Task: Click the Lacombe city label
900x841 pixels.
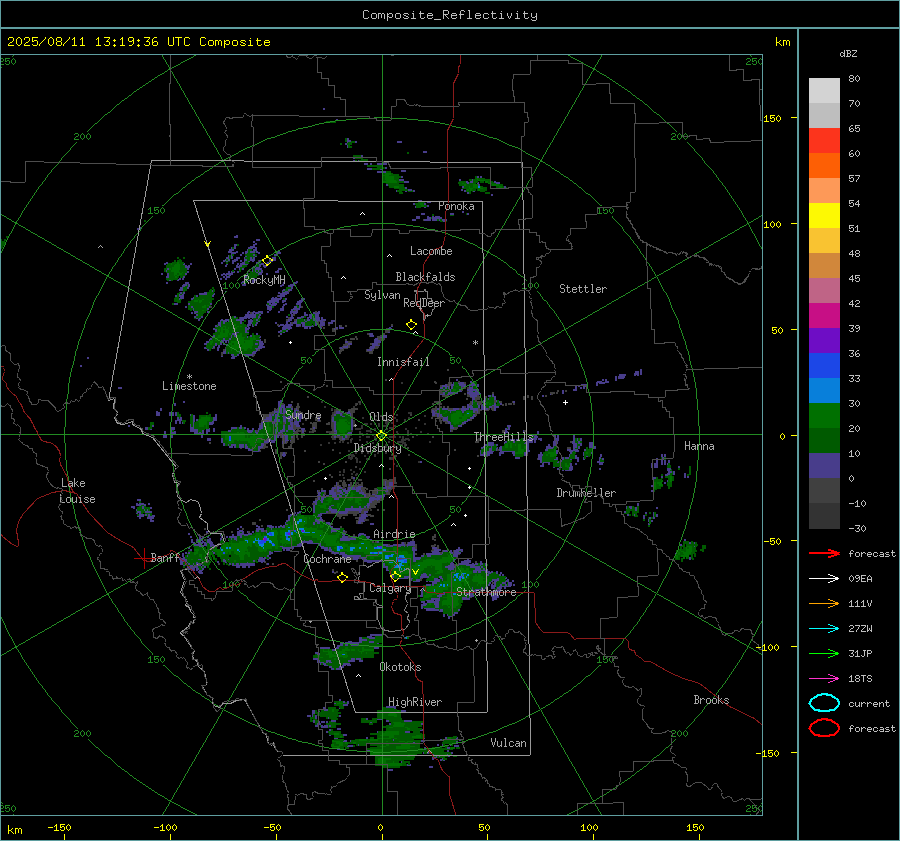Action: pos(431,251)
